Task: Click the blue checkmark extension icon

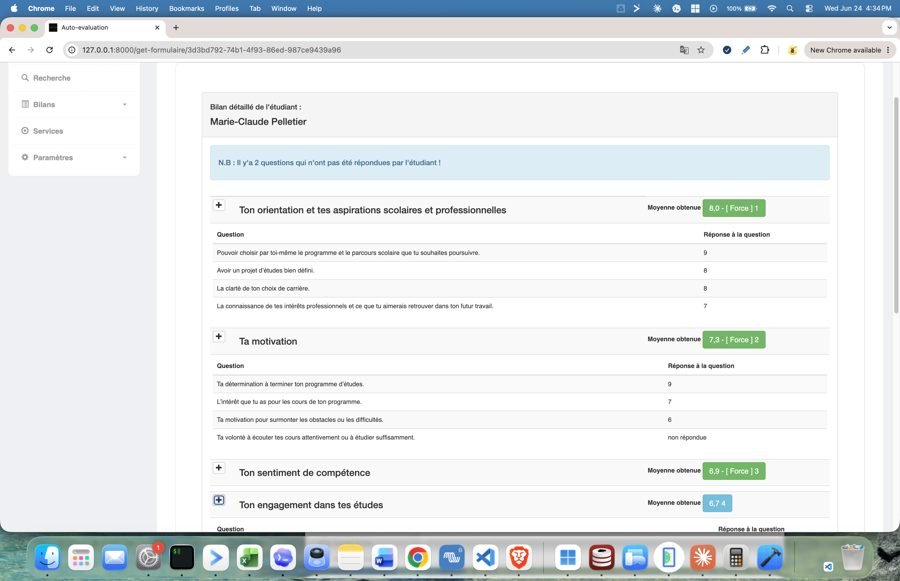Action: click(727, 50)
